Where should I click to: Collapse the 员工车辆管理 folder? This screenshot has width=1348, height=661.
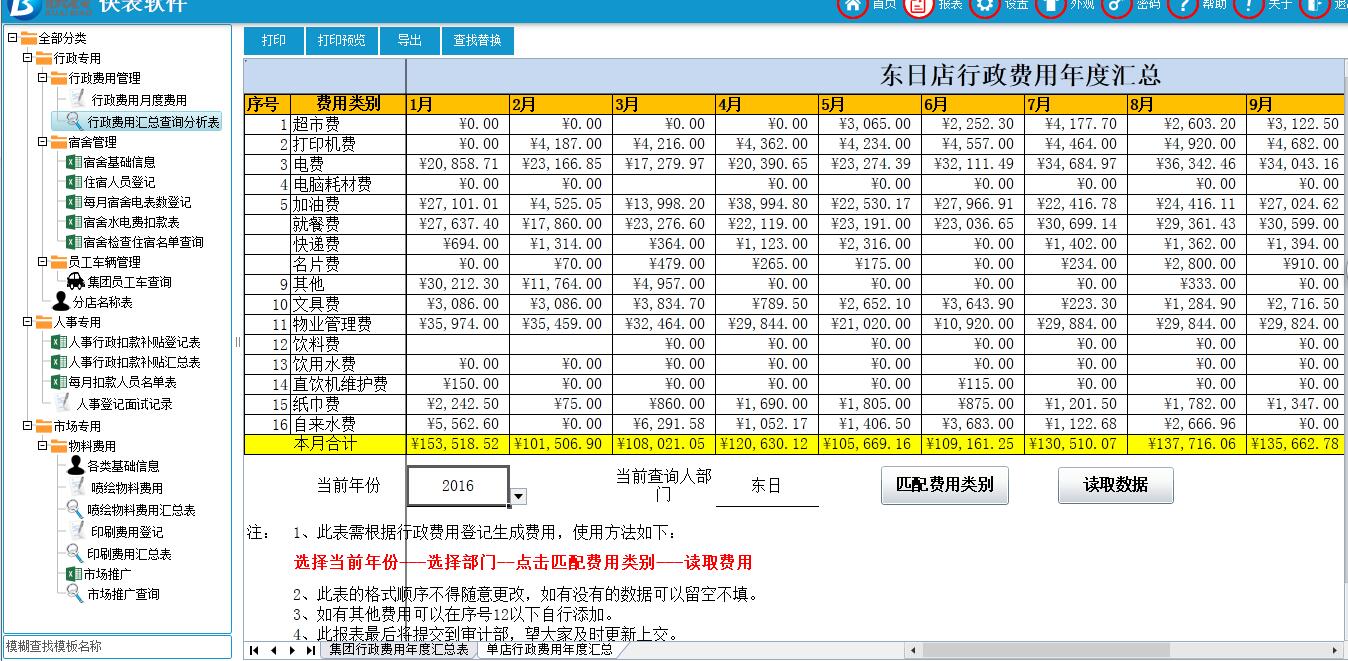click(x=43, y=262)
